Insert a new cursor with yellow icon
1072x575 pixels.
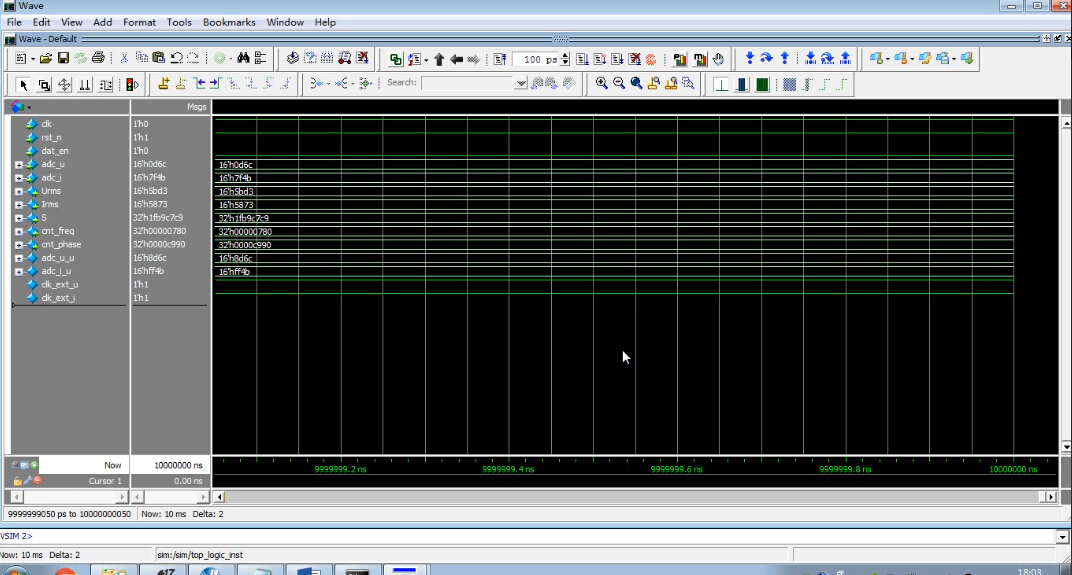(x=163, y=84)
